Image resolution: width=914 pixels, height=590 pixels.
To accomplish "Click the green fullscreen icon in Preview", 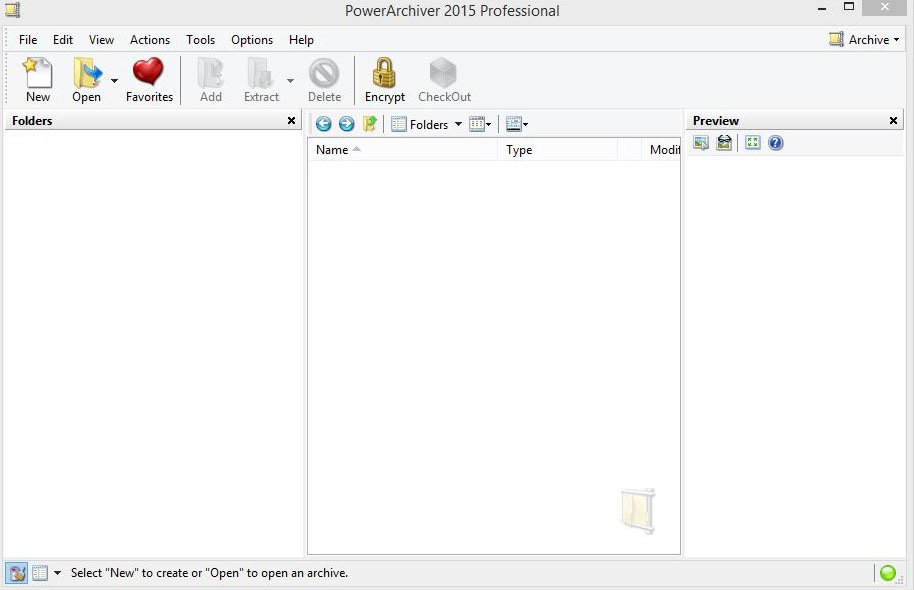I will click(753, 143).
